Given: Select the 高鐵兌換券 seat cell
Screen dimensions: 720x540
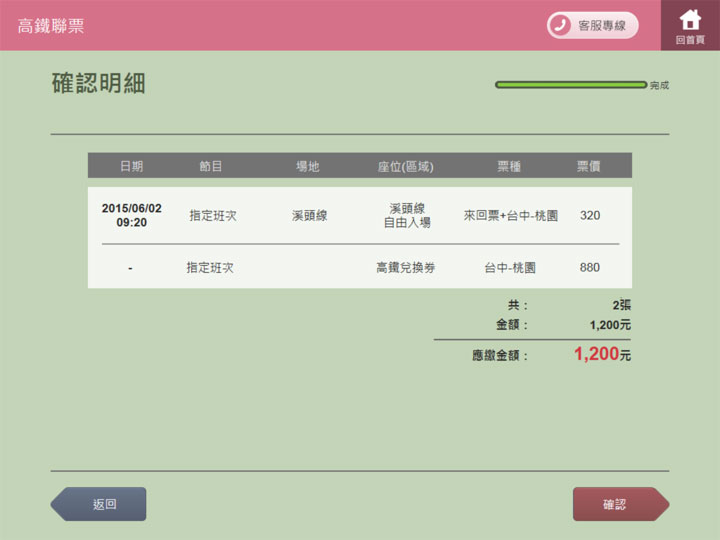Looking at the screenshot, I should (405, 268).
